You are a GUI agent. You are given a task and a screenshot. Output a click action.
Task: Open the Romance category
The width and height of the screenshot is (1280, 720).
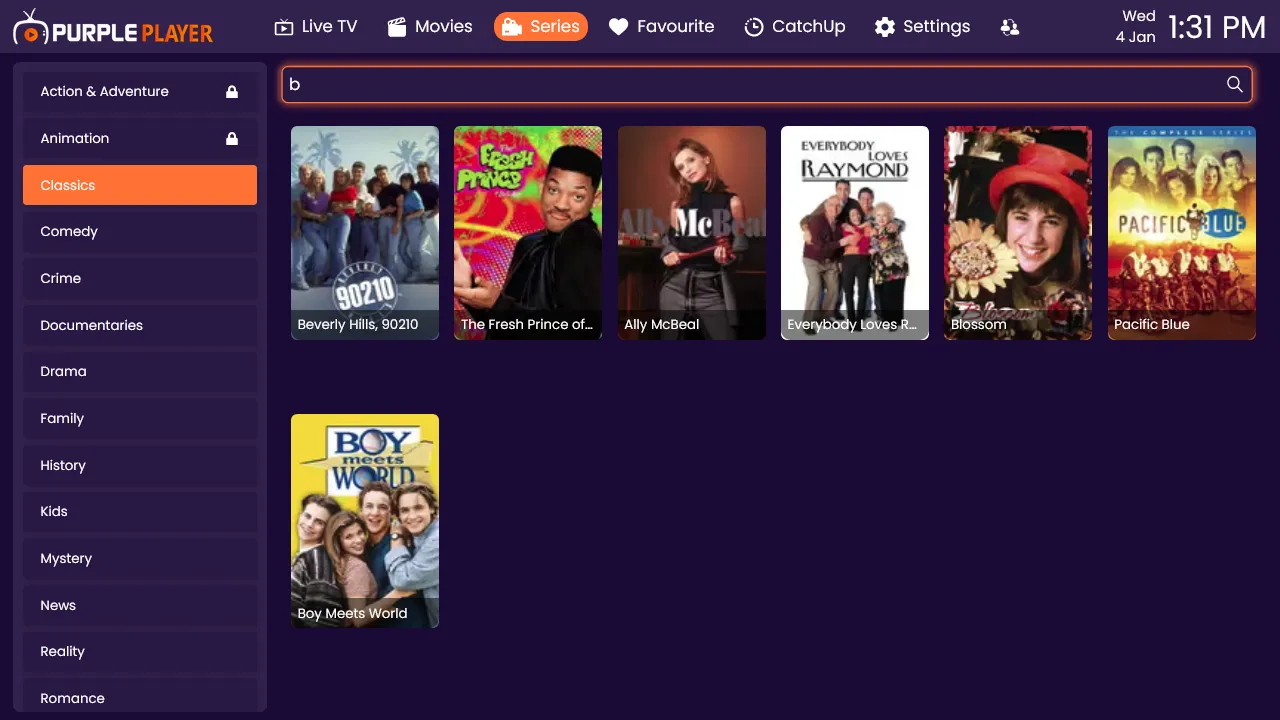140,696
